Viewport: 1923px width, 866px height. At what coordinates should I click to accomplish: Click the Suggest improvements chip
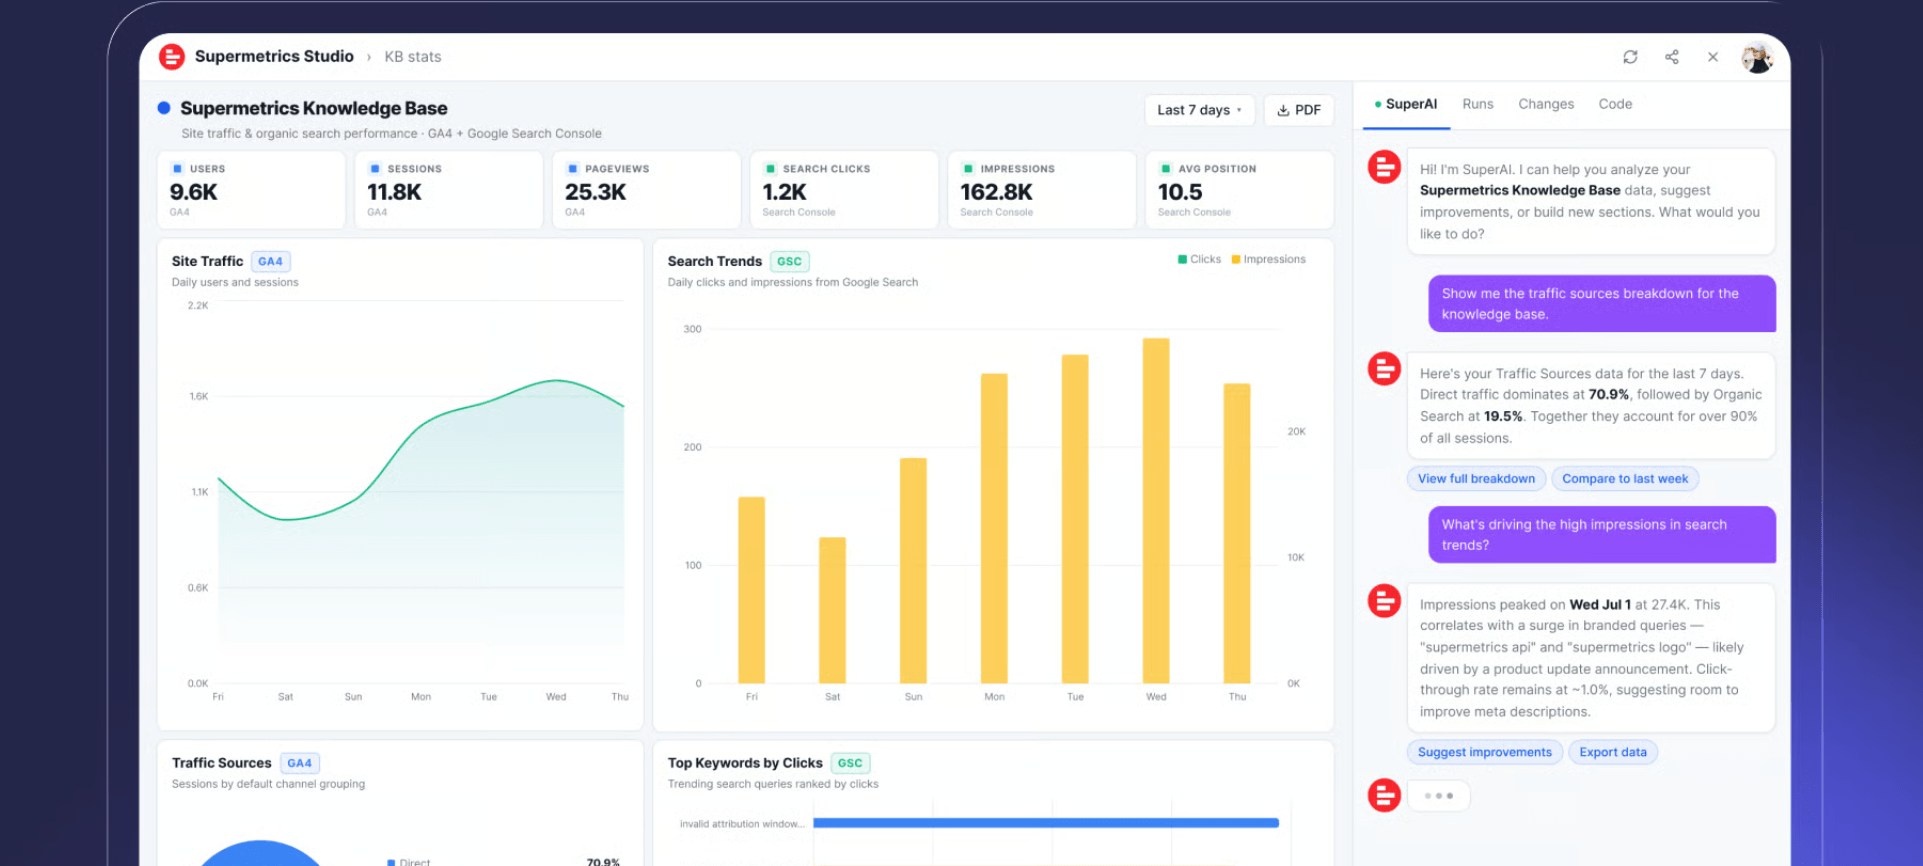pyautogui.click(x=1485, y=752)
